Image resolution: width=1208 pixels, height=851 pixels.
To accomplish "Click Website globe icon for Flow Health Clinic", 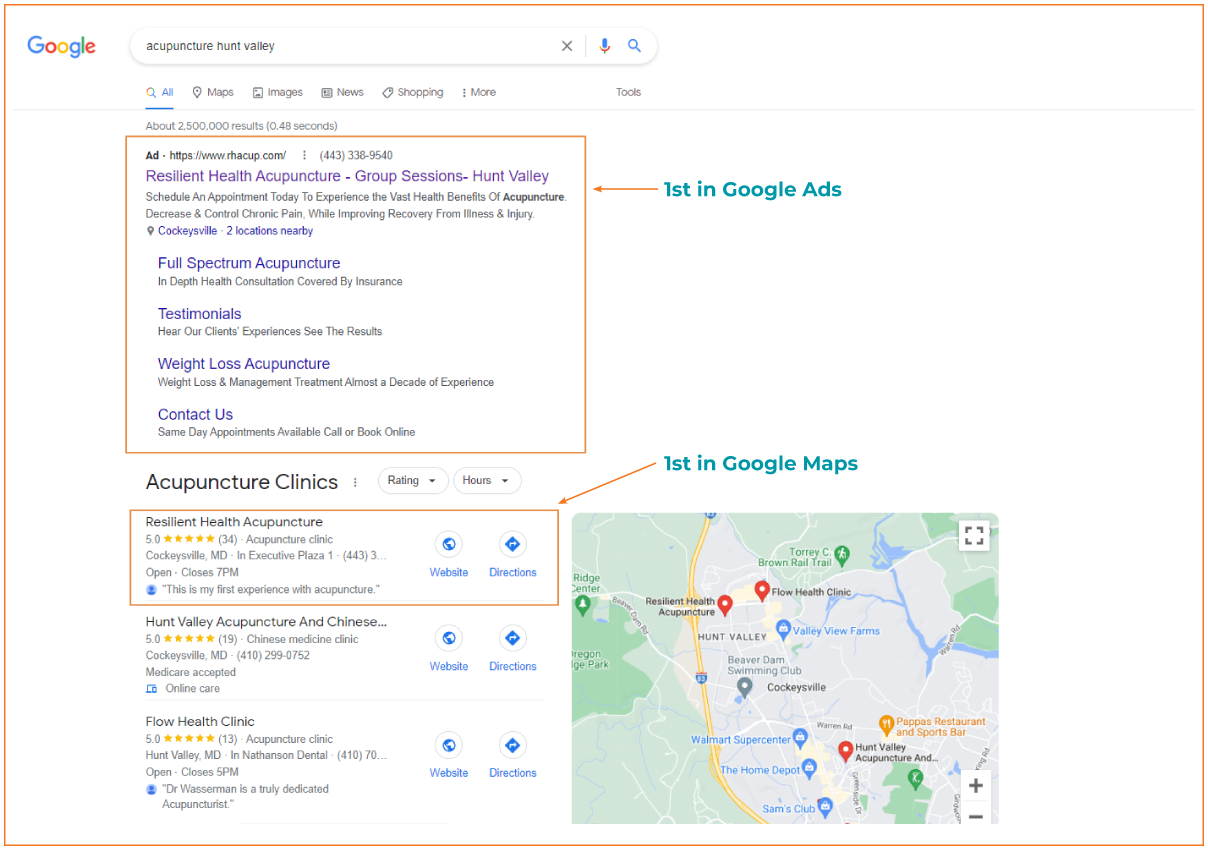I will coord(449,745).
